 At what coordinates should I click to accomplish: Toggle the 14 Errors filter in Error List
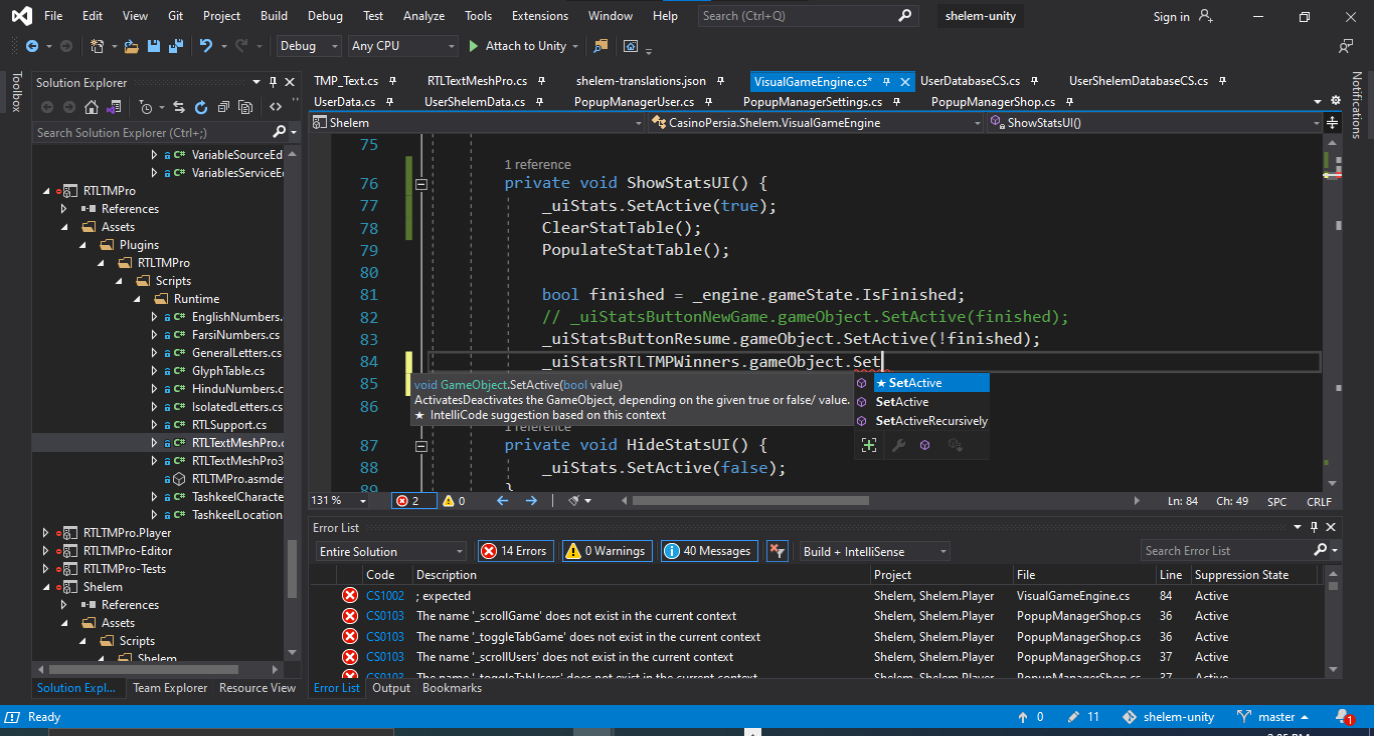click(514, 551)
